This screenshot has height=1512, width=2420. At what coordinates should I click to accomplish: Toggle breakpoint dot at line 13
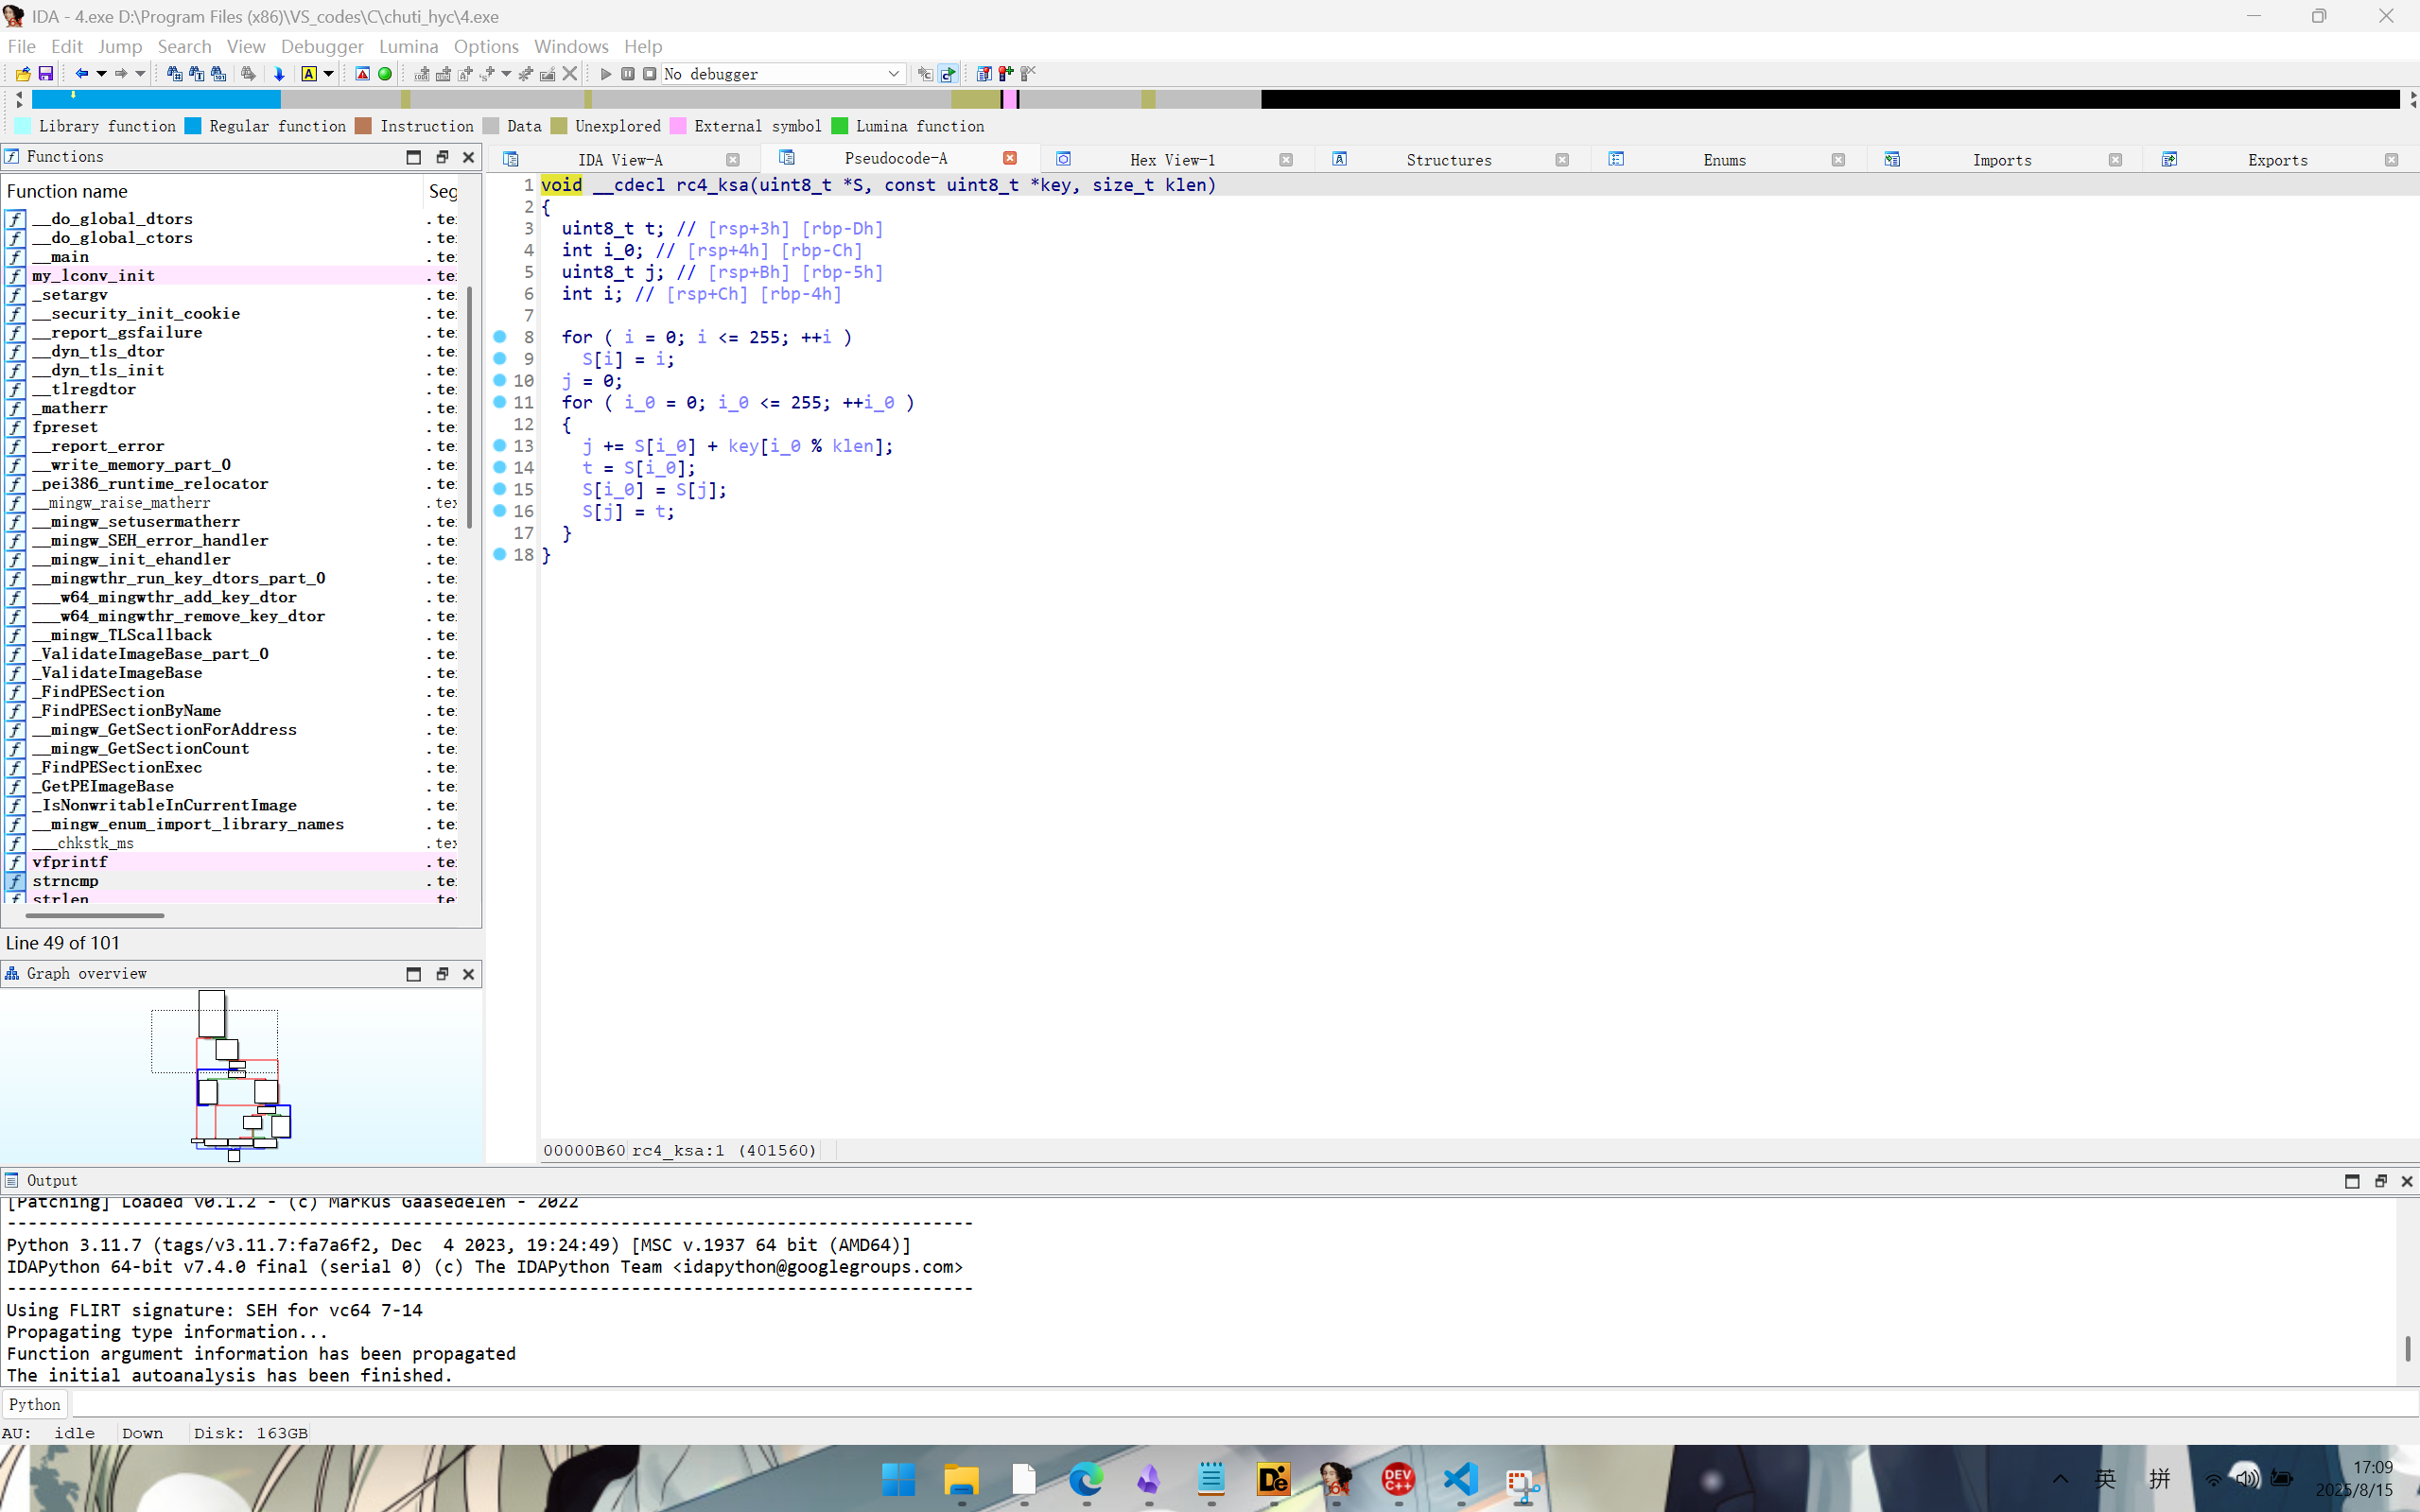[x=500, y=446]
